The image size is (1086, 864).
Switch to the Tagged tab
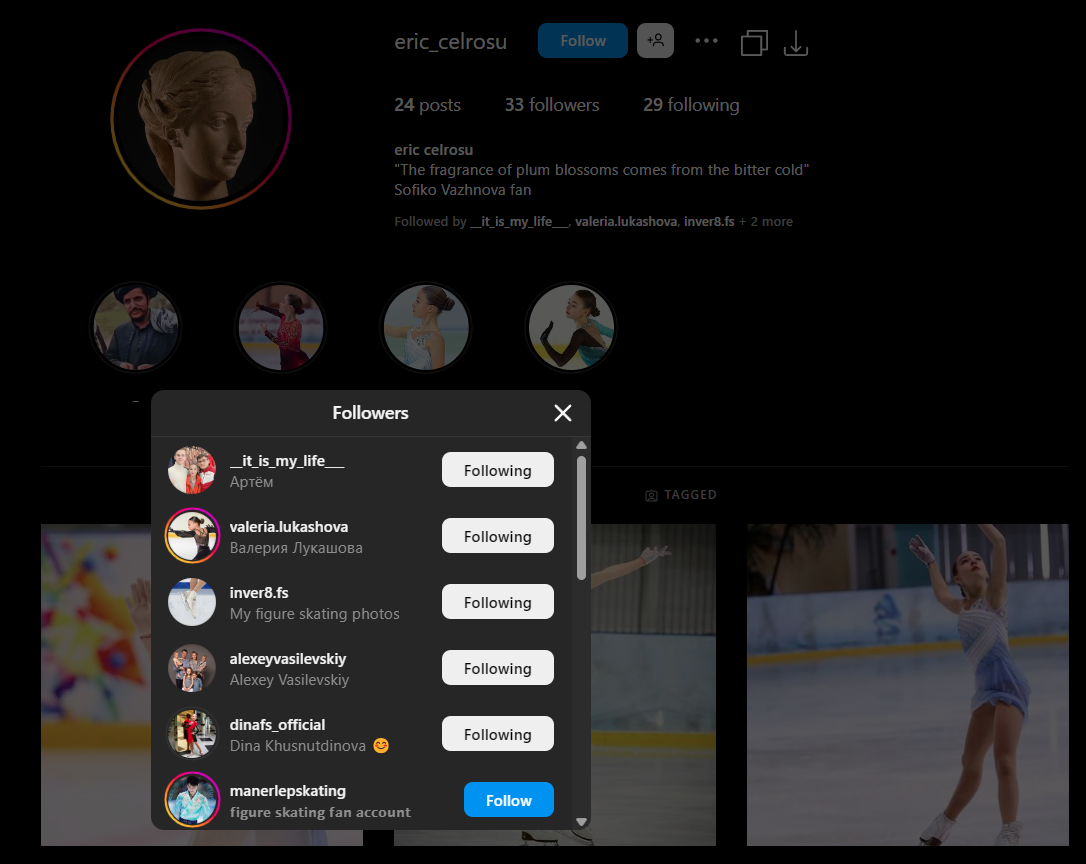coord(681,495)
